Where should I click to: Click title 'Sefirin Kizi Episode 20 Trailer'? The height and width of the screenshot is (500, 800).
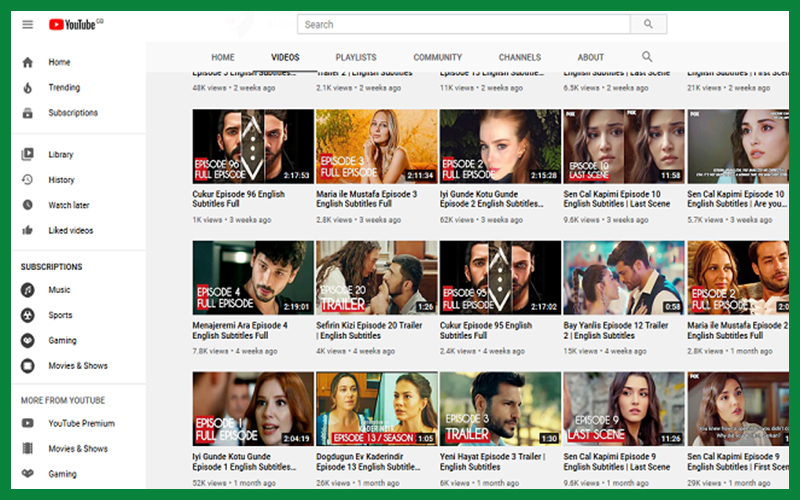pyautogui.click(x=369, y=330)
